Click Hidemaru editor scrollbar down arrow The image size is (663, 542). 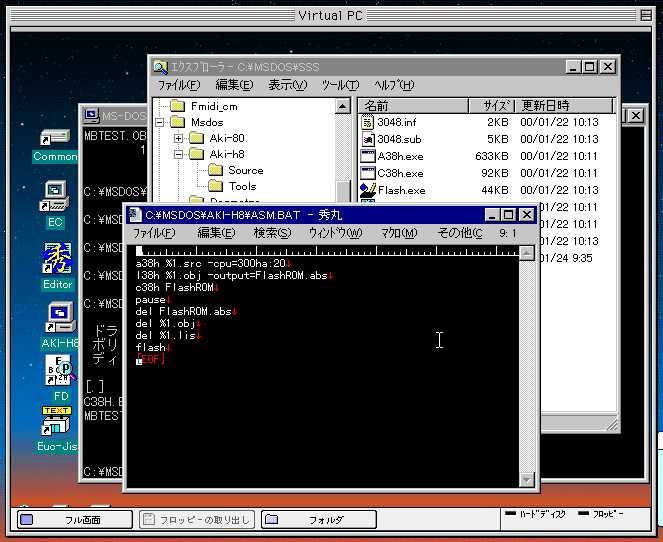pyautogui.click(x=526, y=480)
